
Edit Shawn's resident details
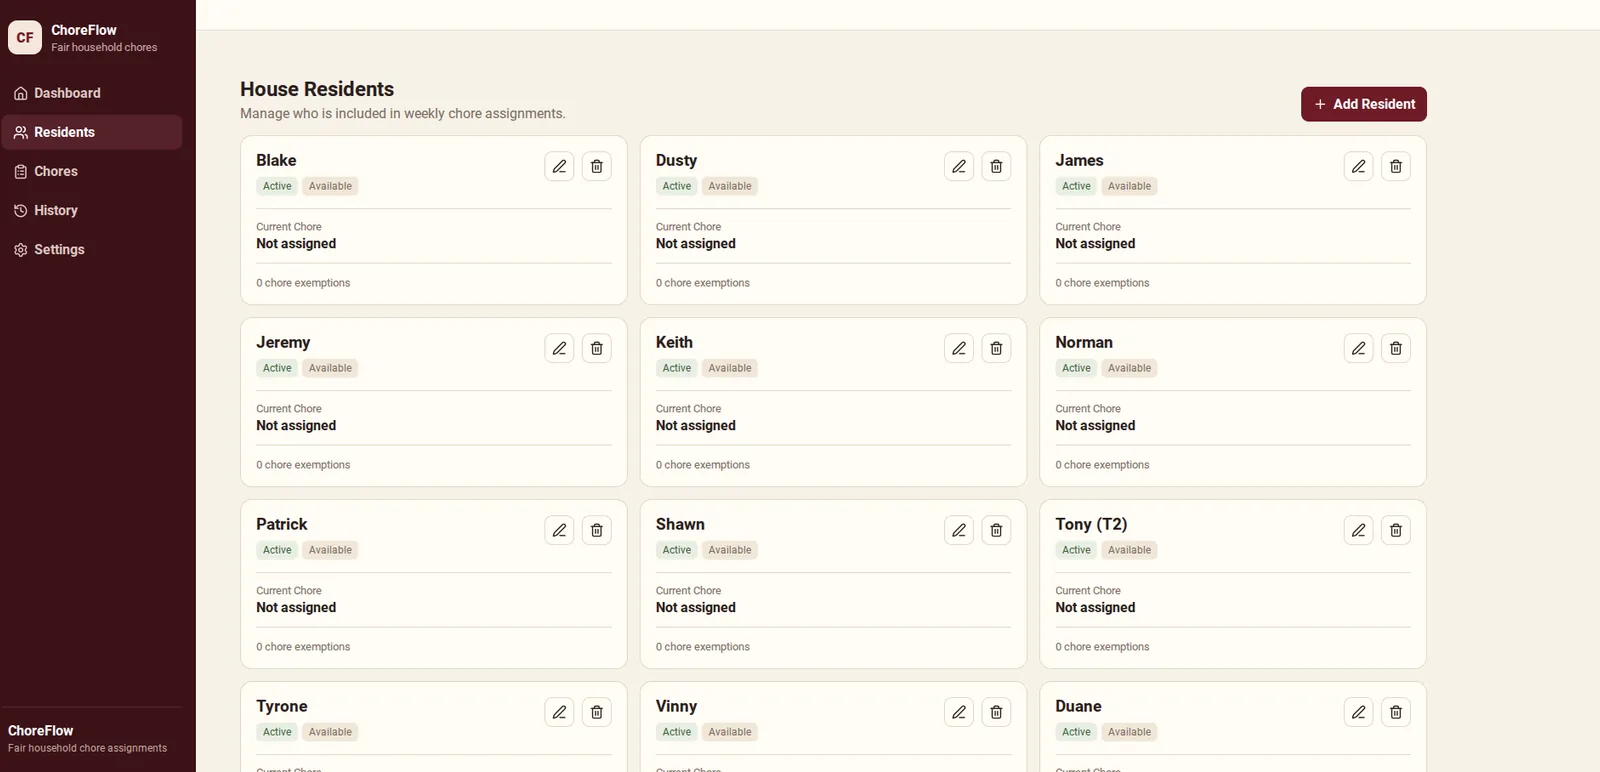click(959, 530)
